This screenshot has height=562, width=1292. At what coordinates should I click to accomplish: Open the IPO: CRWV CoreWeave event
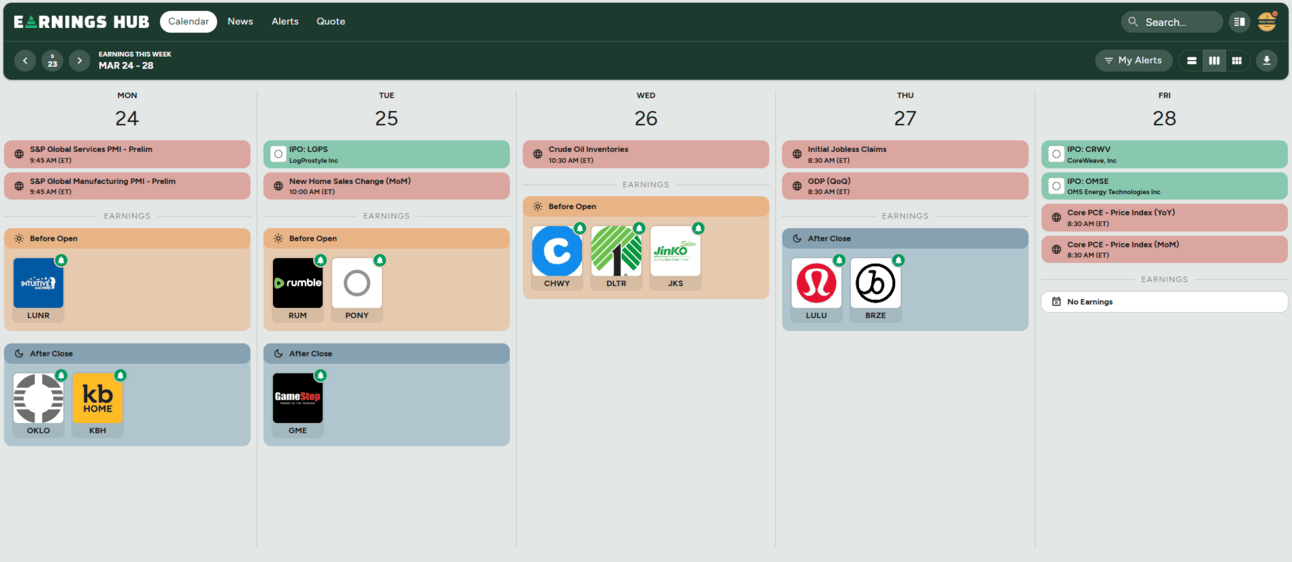(x=1164, y=154)
